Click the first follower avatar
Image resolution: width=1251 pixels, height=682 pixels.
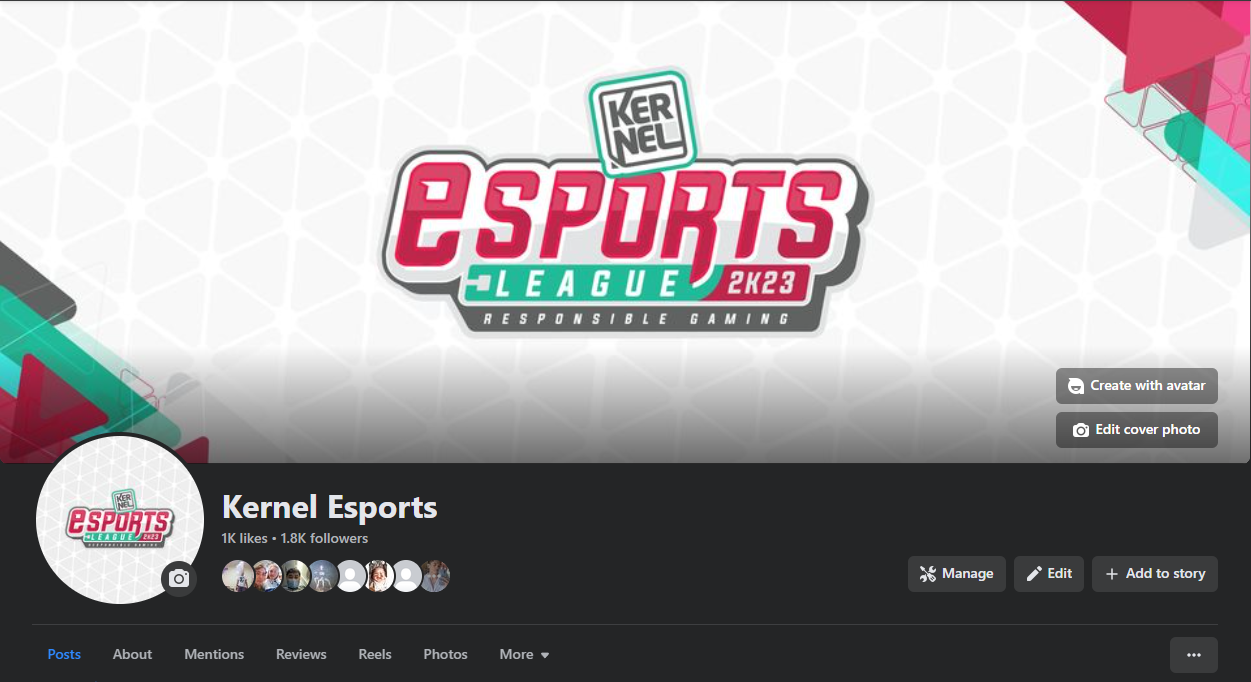pos(237,576)
